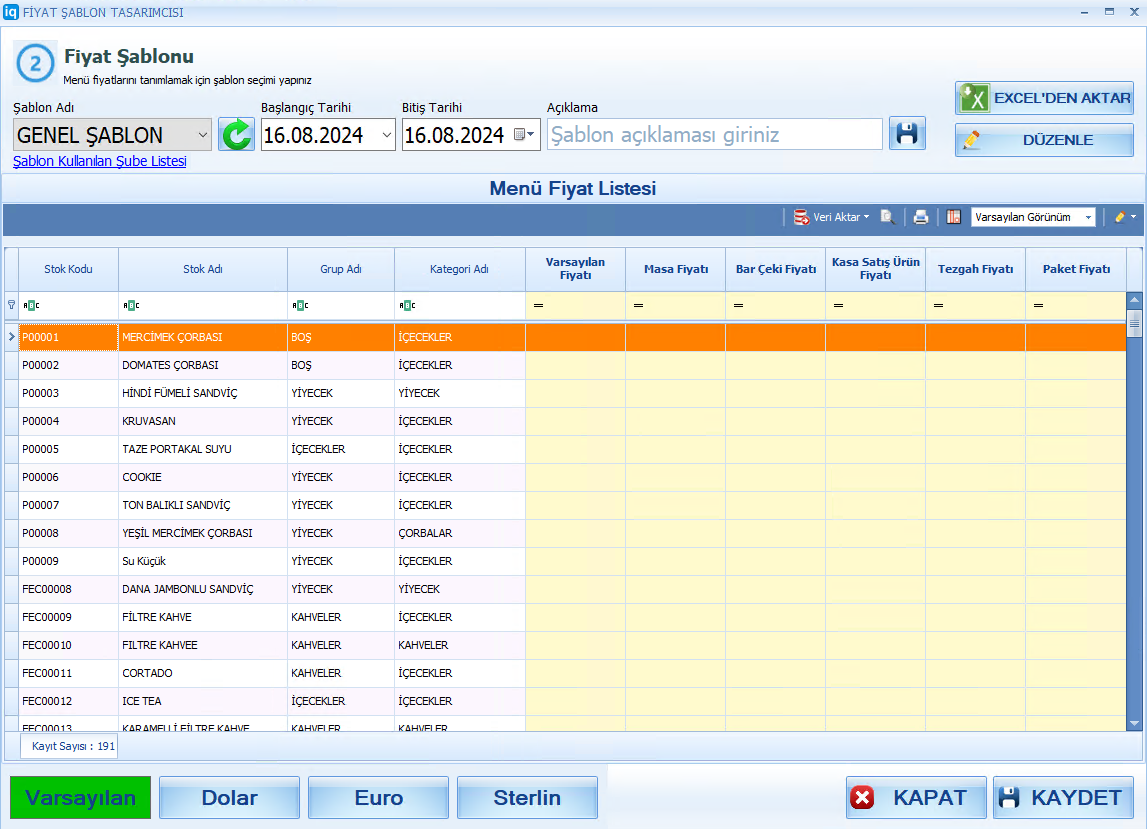Sort by the Grup Adı column header

tap(341, 269)
